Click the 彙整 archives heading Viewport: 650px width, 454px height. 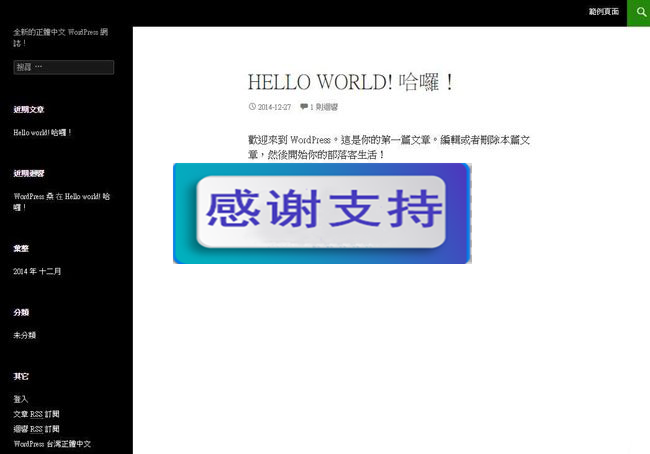[x=21, y=248]
